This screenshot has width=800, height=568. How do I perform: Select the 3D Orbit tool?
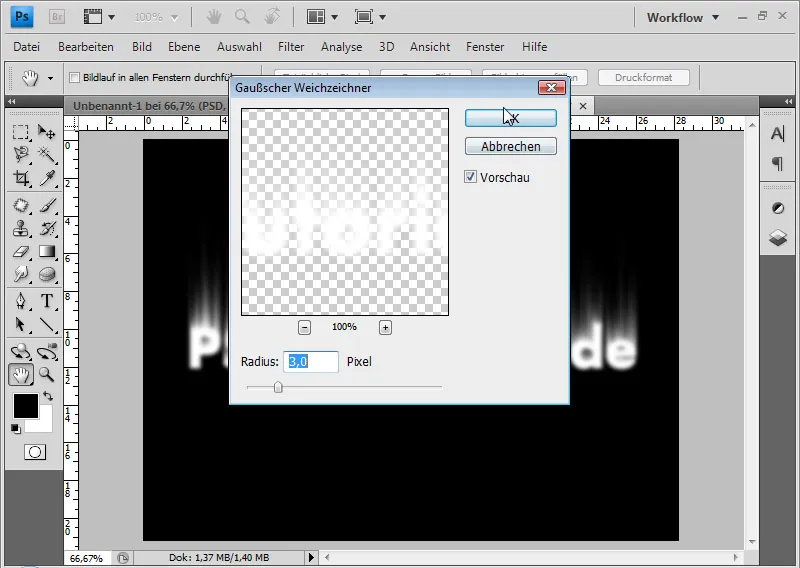[x=46, y=351]
